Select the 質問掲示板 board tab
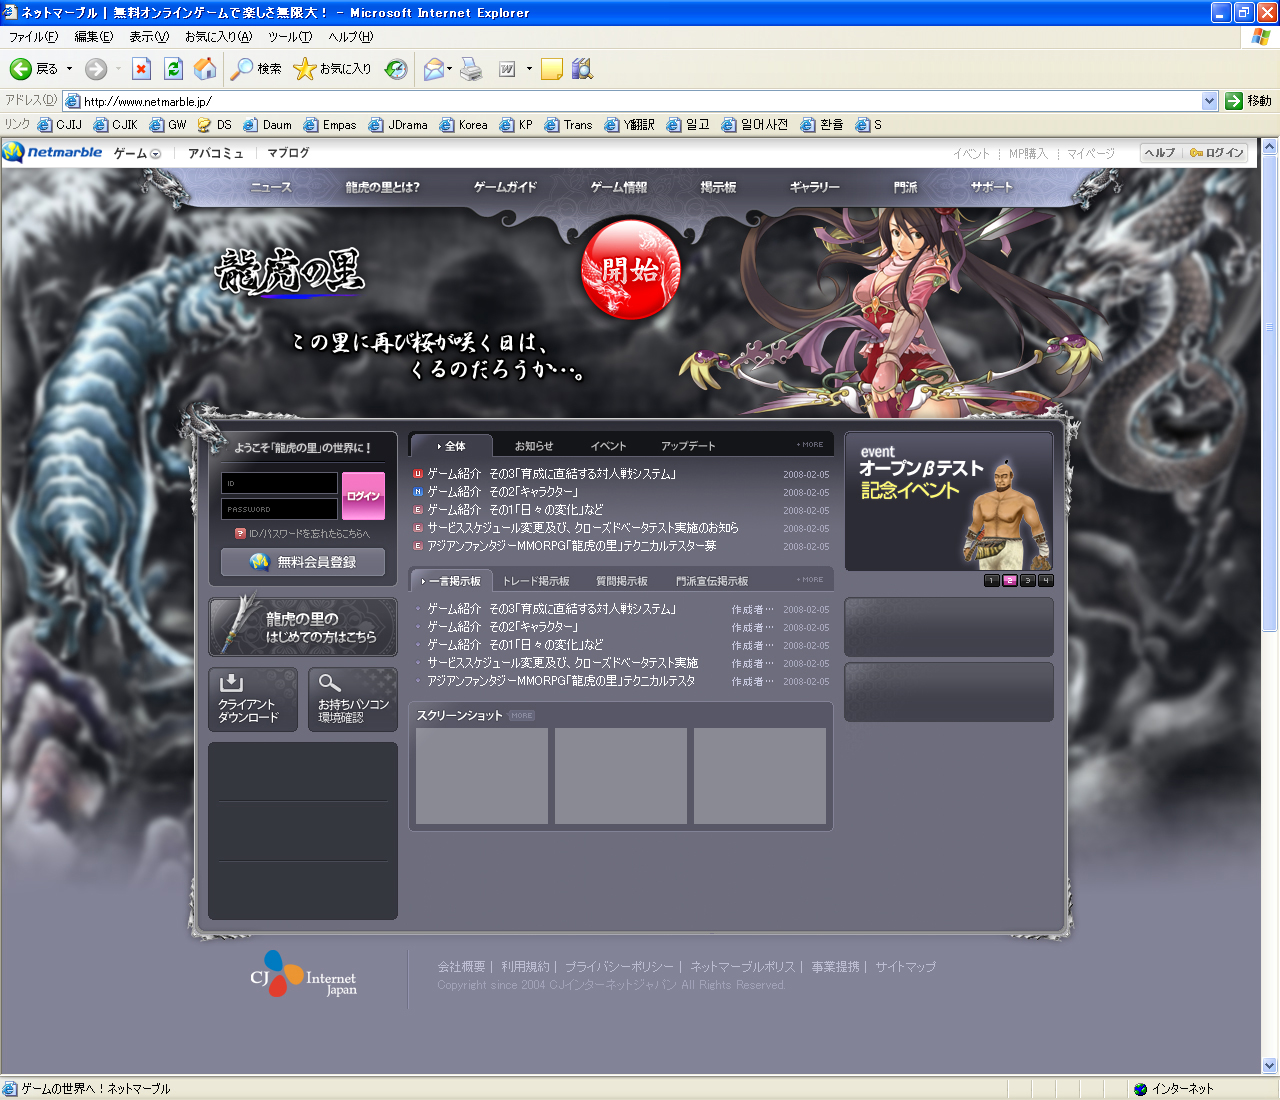 coord(622,581)
